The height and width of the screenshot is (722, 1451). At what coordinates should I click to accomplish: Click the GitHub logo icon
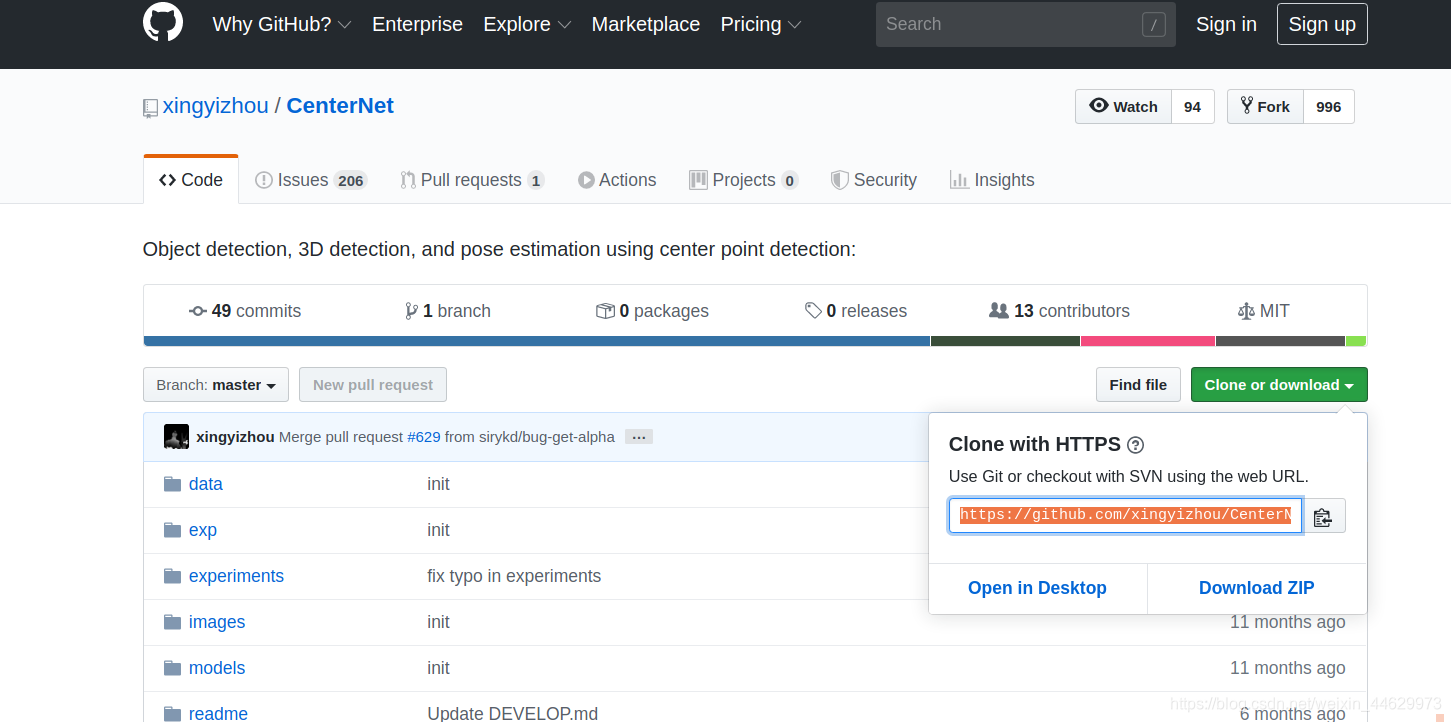(x=163, y=22)
